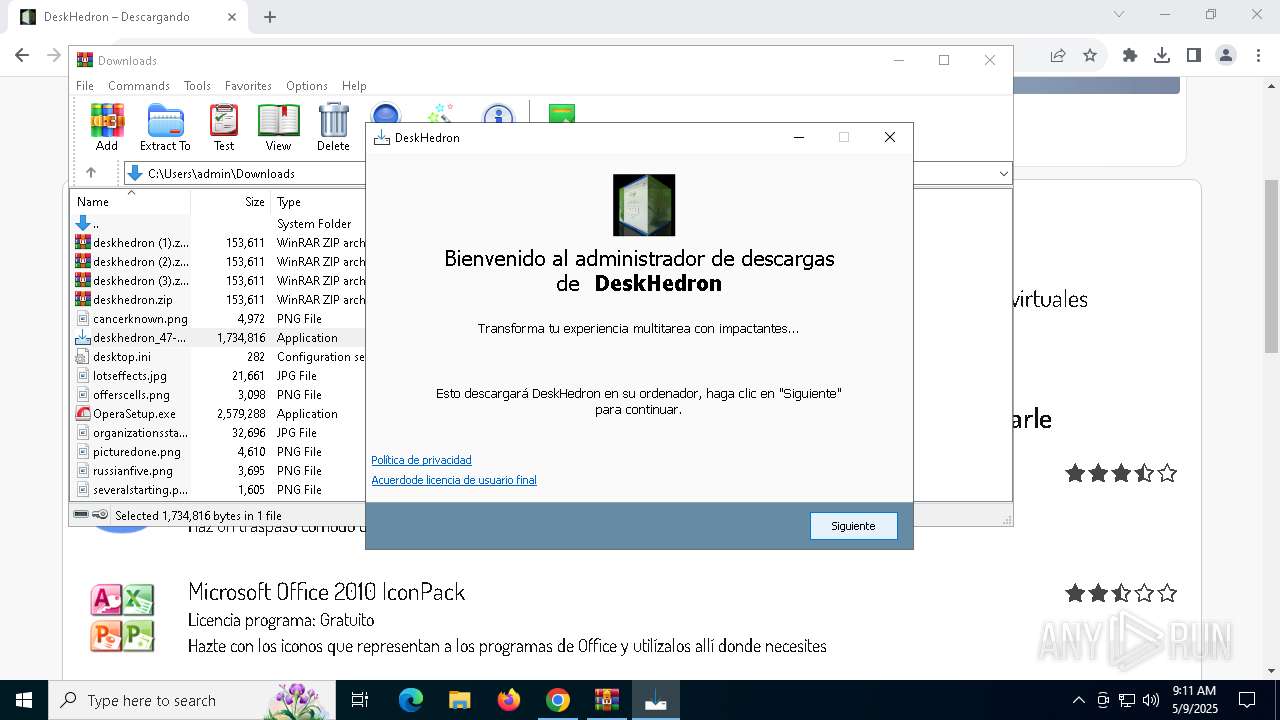Viewport: 1280px width, 720px height.
Task: Click the OperaSetup.exe file icon
Action: point(83,413)
